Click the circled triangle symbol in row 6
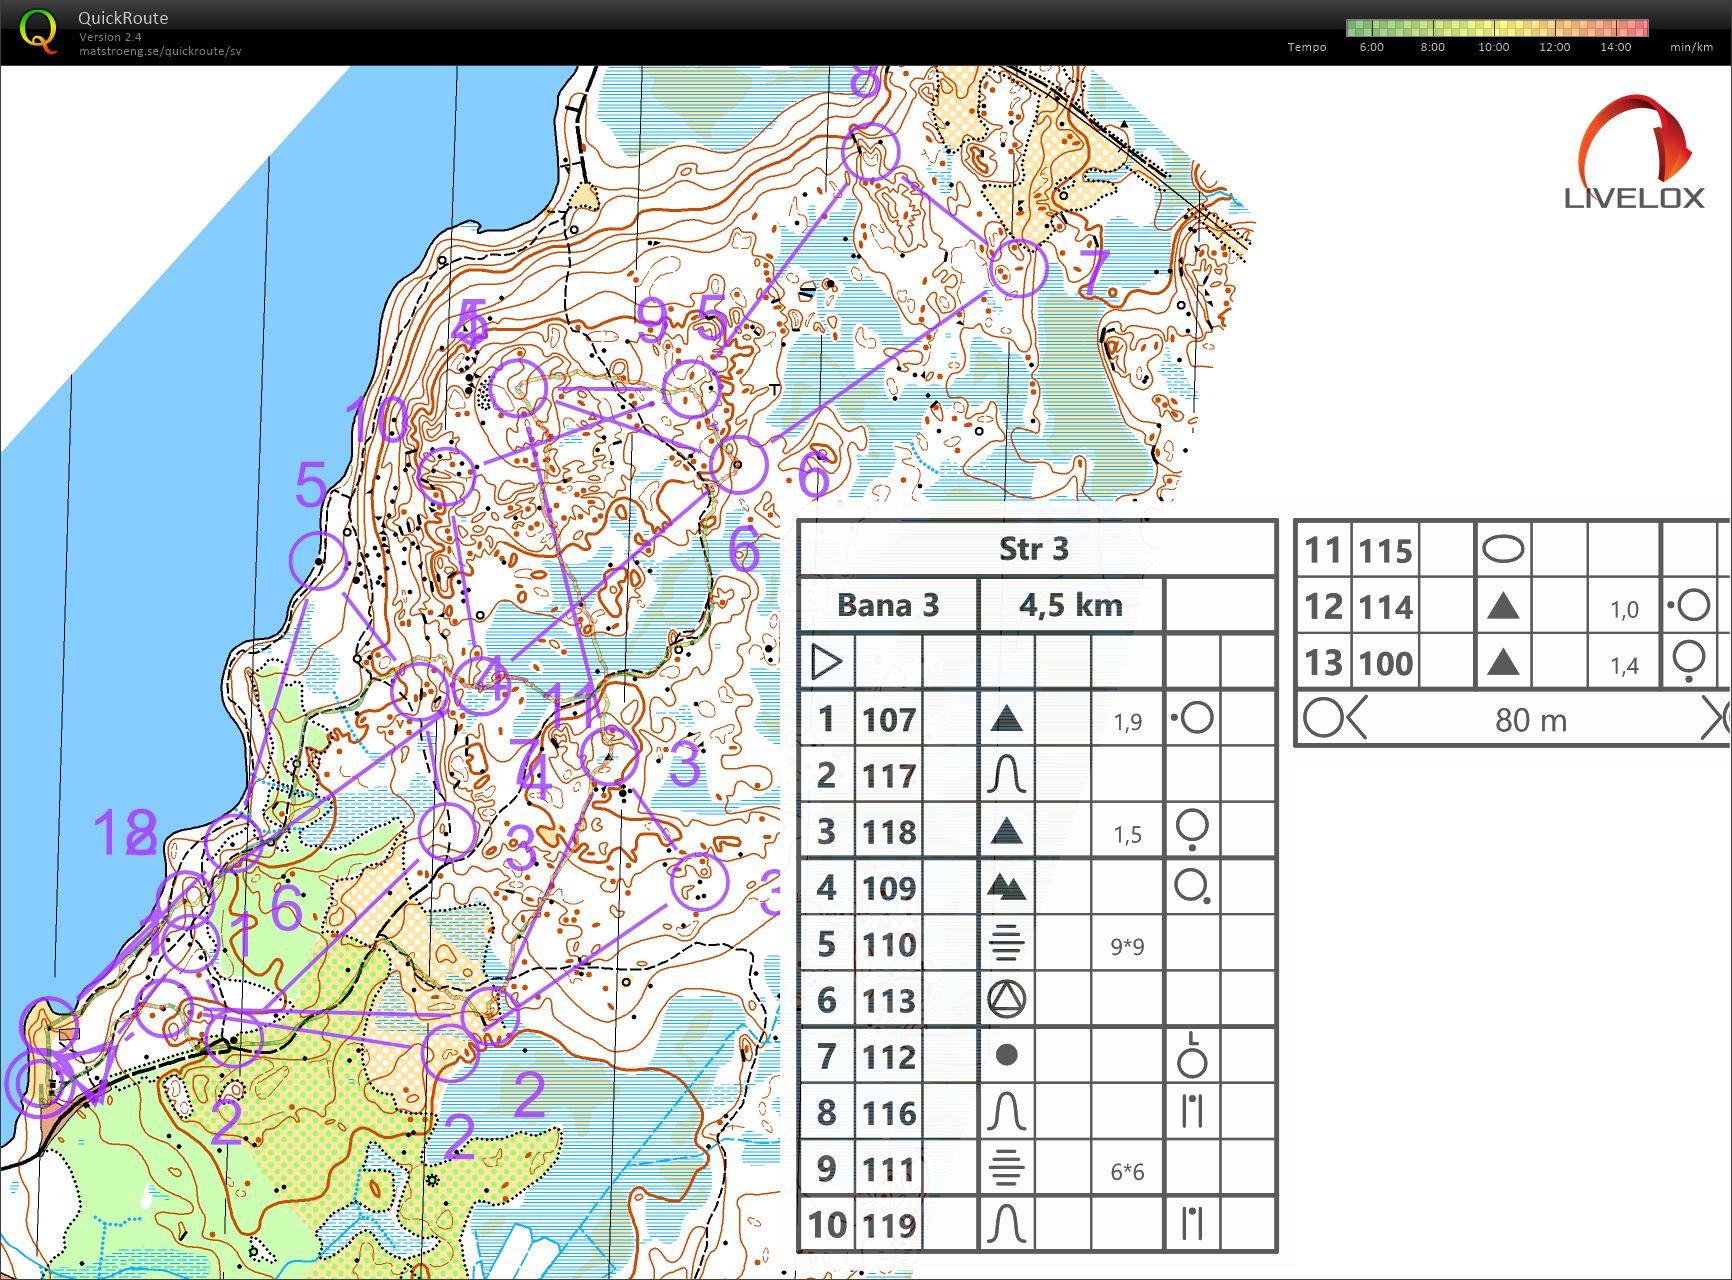The image size is (1732, 1280). [1007, 999]
